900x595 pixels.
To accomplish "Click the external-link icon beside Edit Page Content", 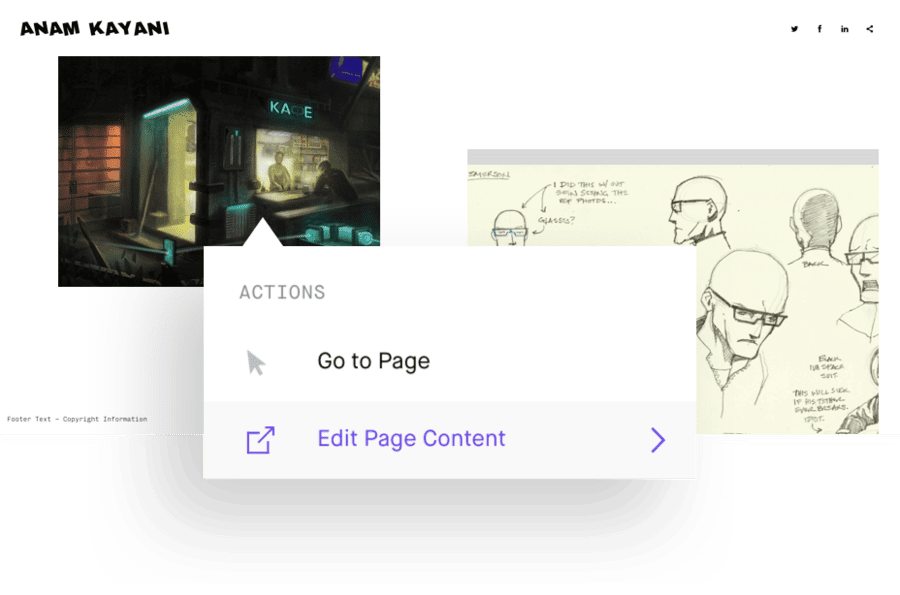I will (x=260, y=440).
